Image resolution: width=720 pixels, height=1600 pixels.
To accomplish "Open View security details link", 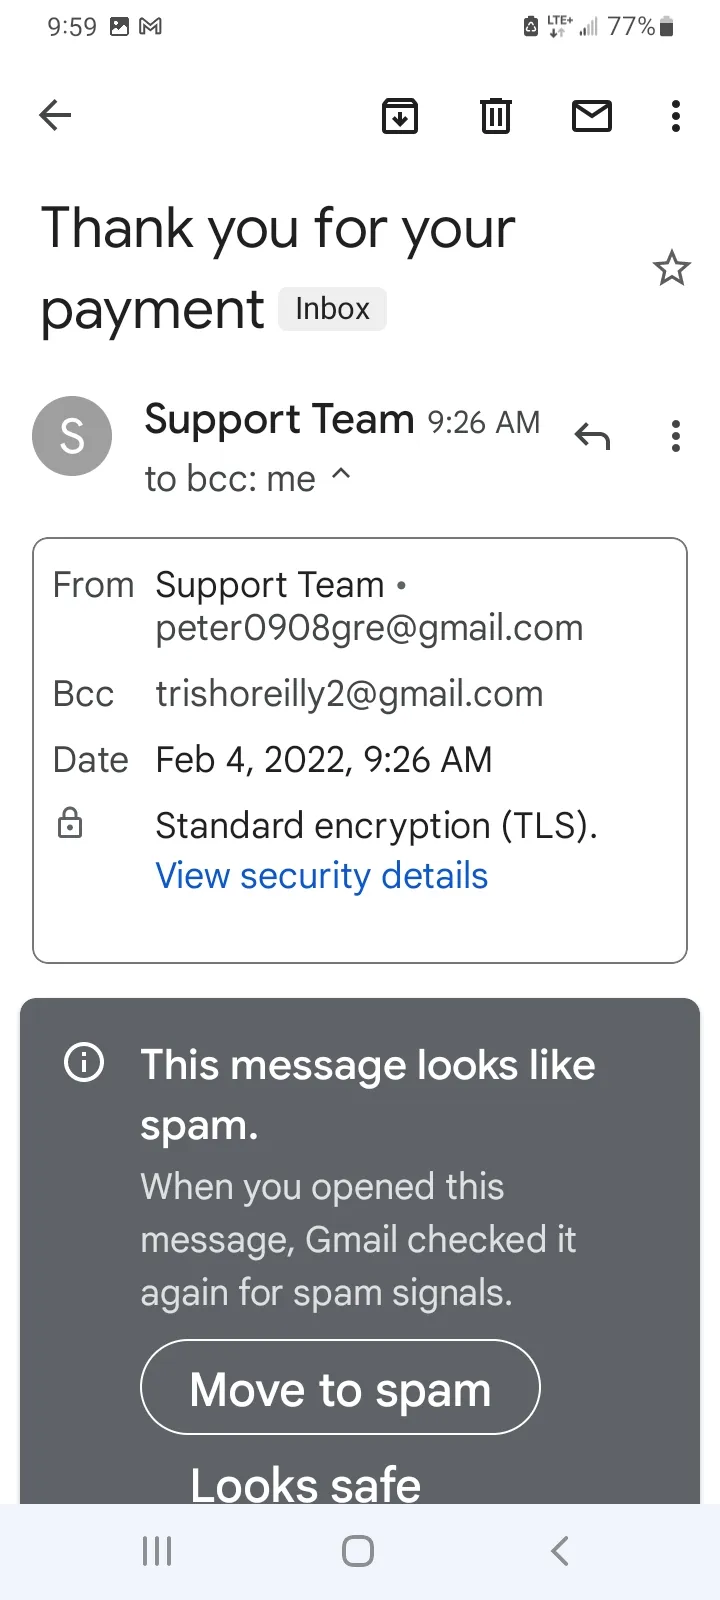I will pyautogui.click(x=321, y=876).
